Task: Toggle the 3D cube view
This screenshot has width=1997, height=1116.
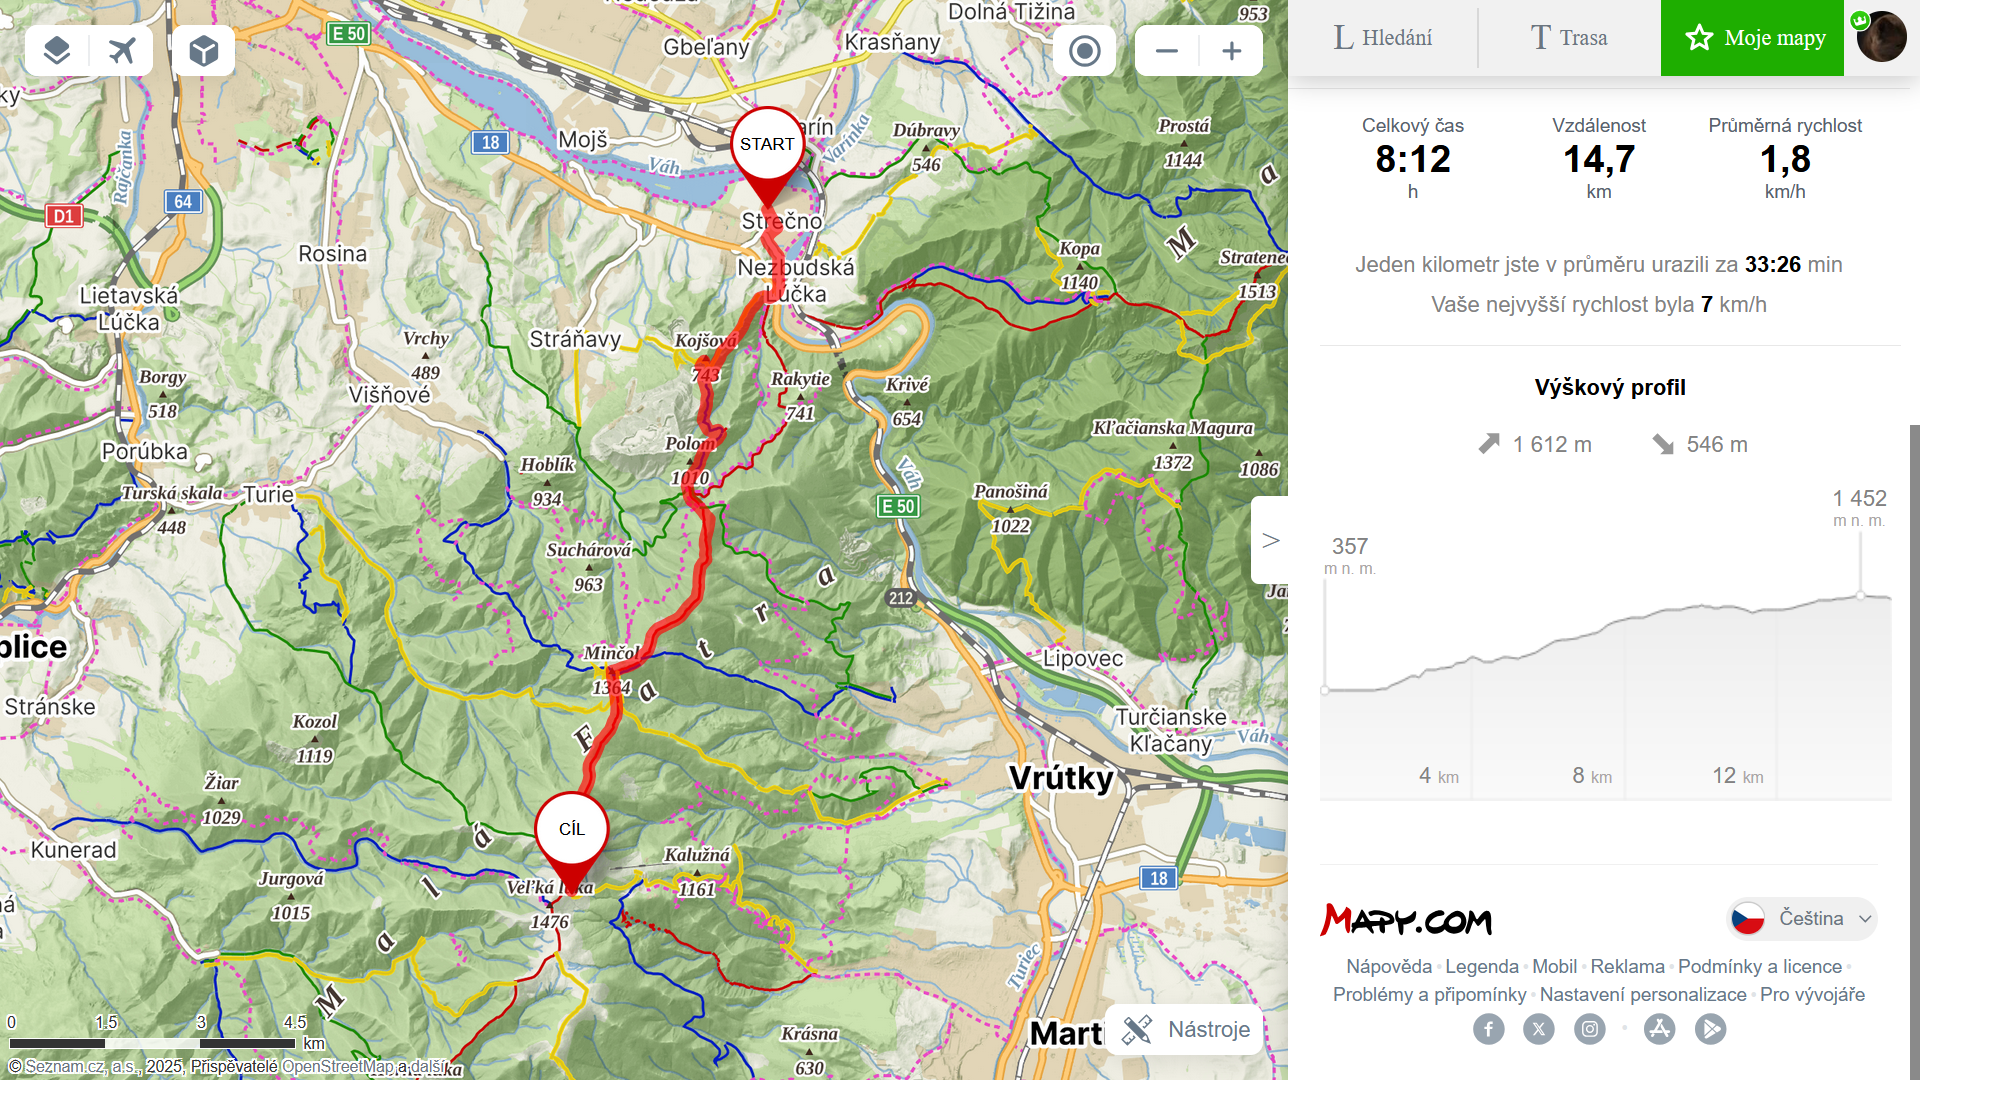Action: click(203, 50)
